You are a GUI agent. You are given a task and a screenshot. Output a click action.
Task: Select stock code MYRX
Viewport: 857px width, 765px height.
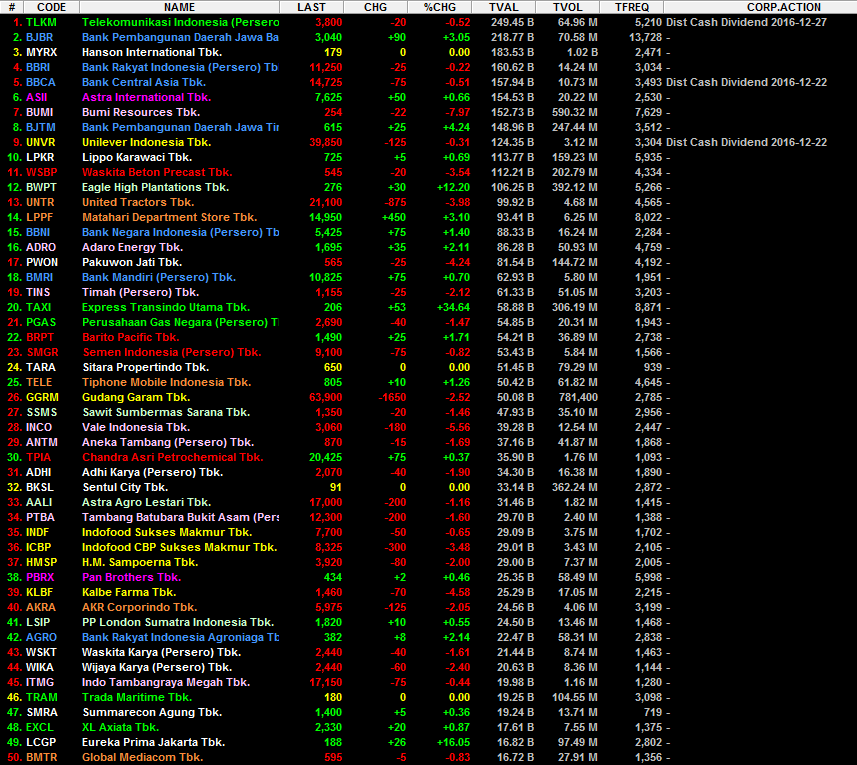[x=42, y=52]
